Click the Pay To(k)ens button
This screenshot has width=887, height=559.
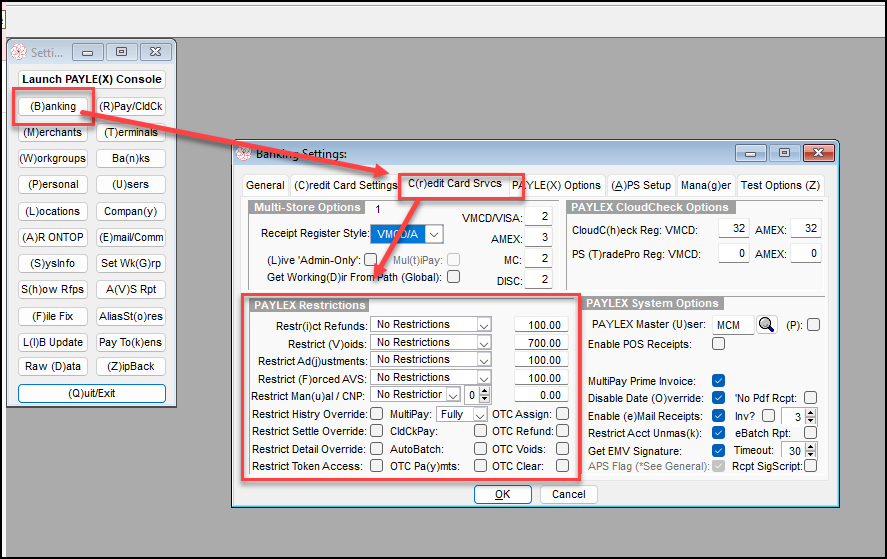coord(131,342)
